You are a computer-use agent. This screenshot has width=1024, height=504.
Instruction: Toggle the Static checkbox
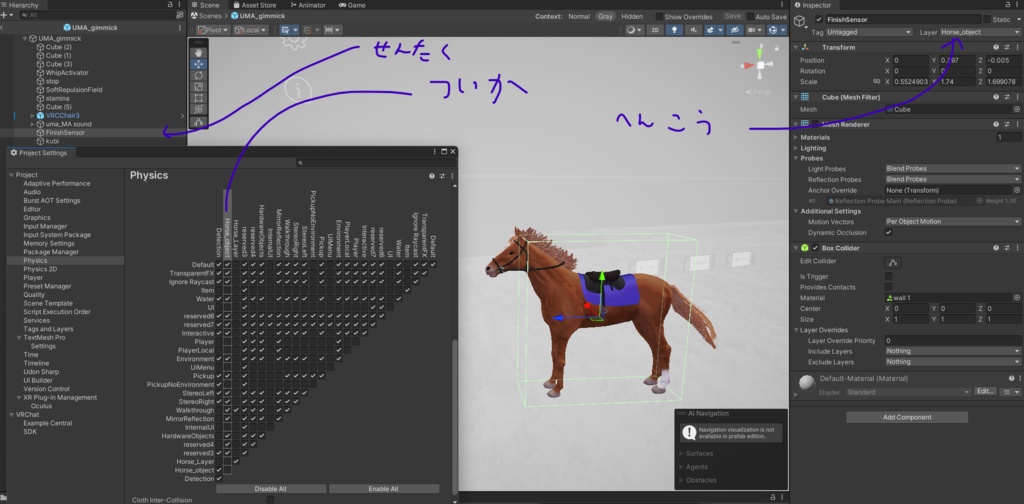pos(987,20)
